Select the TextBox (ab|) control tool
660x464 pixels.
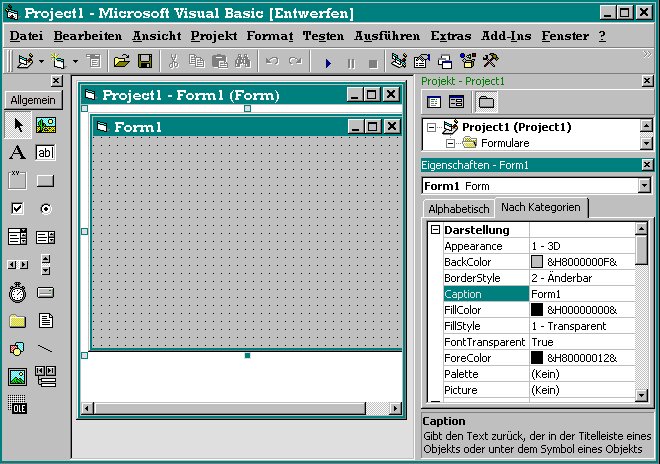tap(45, 152)
